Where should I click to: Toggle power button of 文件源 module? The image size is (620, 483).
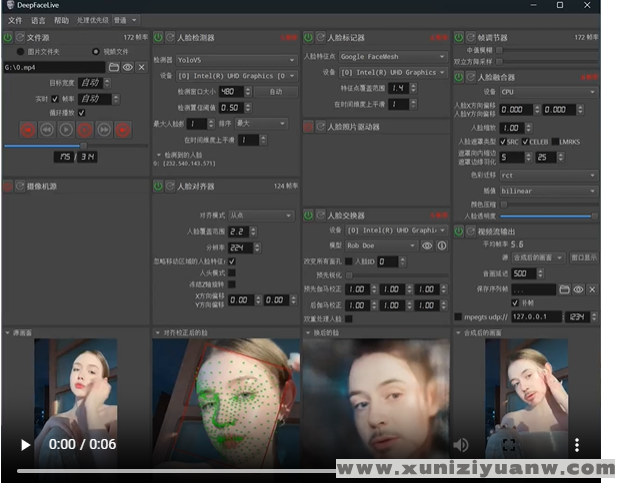click(8, 37)
